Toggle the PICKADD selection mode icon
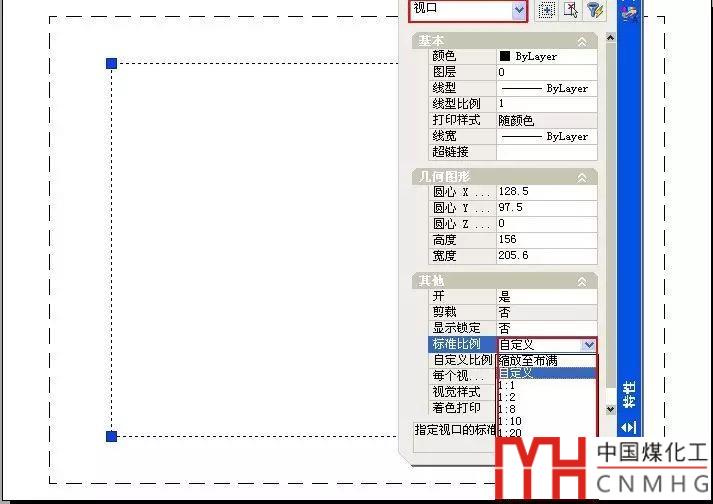The image size is (713, 504). point(547,10)
